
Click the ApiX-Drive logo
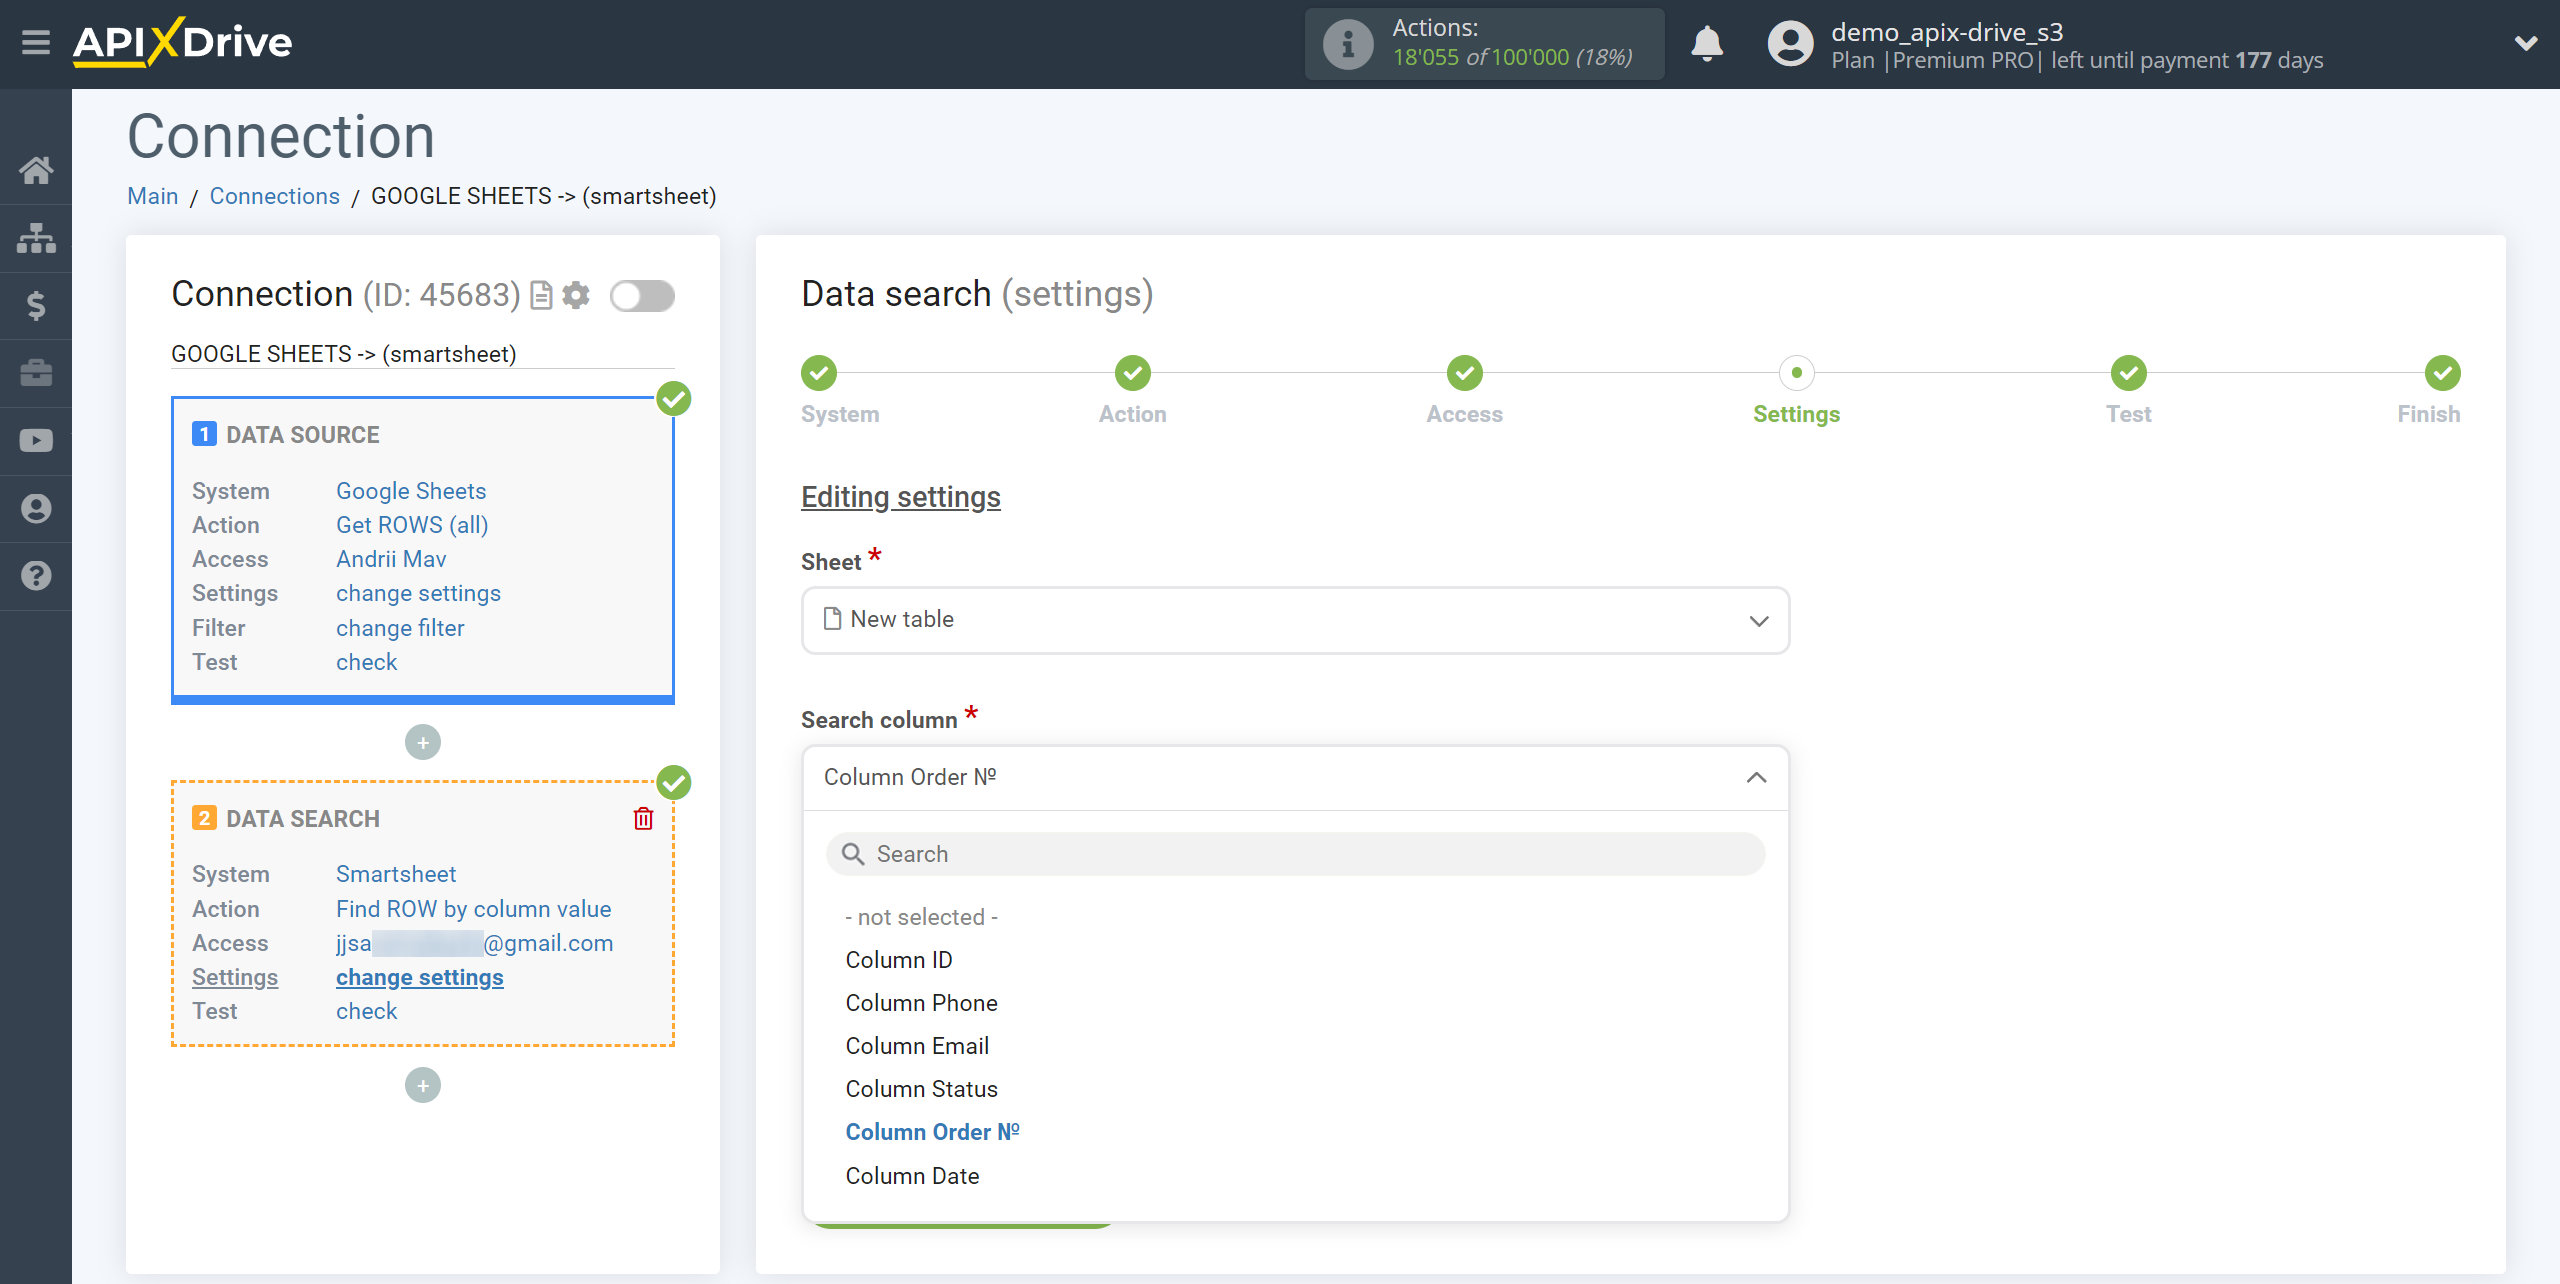click(183, 43)
